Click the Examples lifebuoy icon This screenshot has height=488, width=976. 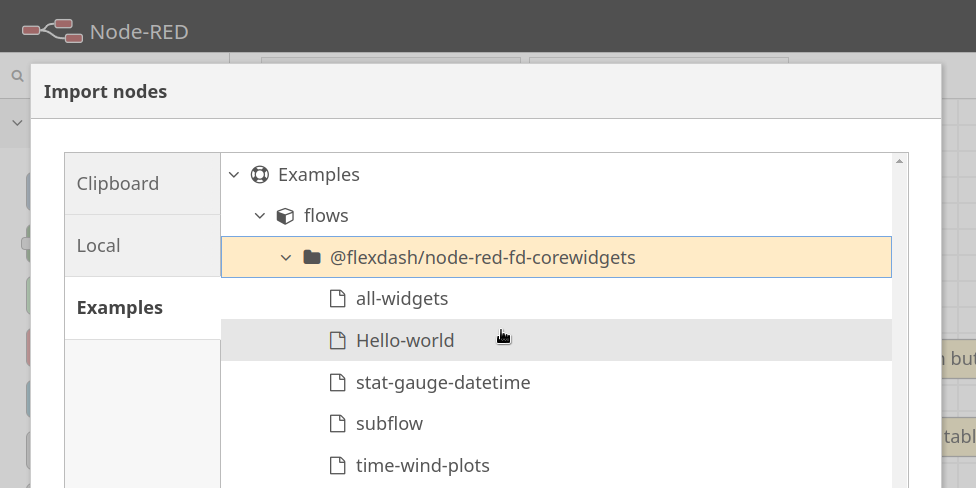tap(260, 175)
